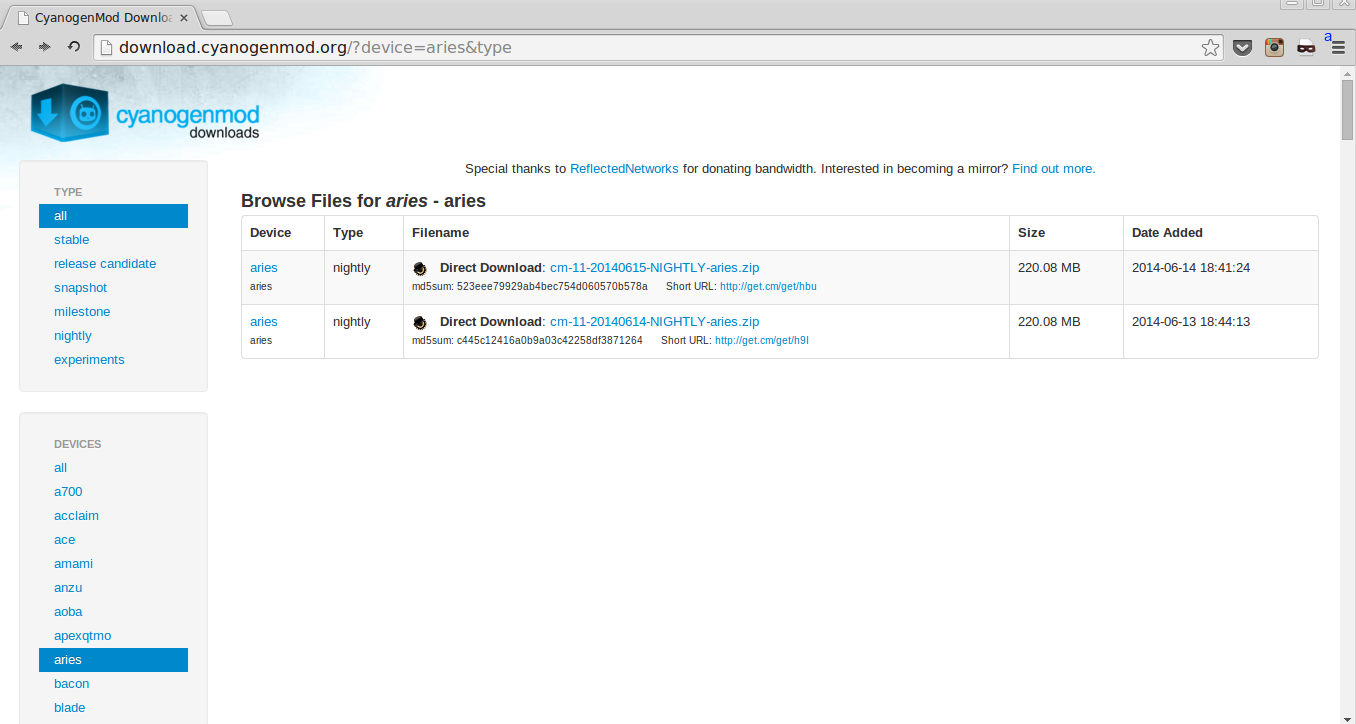
Task: Click the download icon beside cm-11-20140614-NIGHTLY
Action: click(420, 322)
